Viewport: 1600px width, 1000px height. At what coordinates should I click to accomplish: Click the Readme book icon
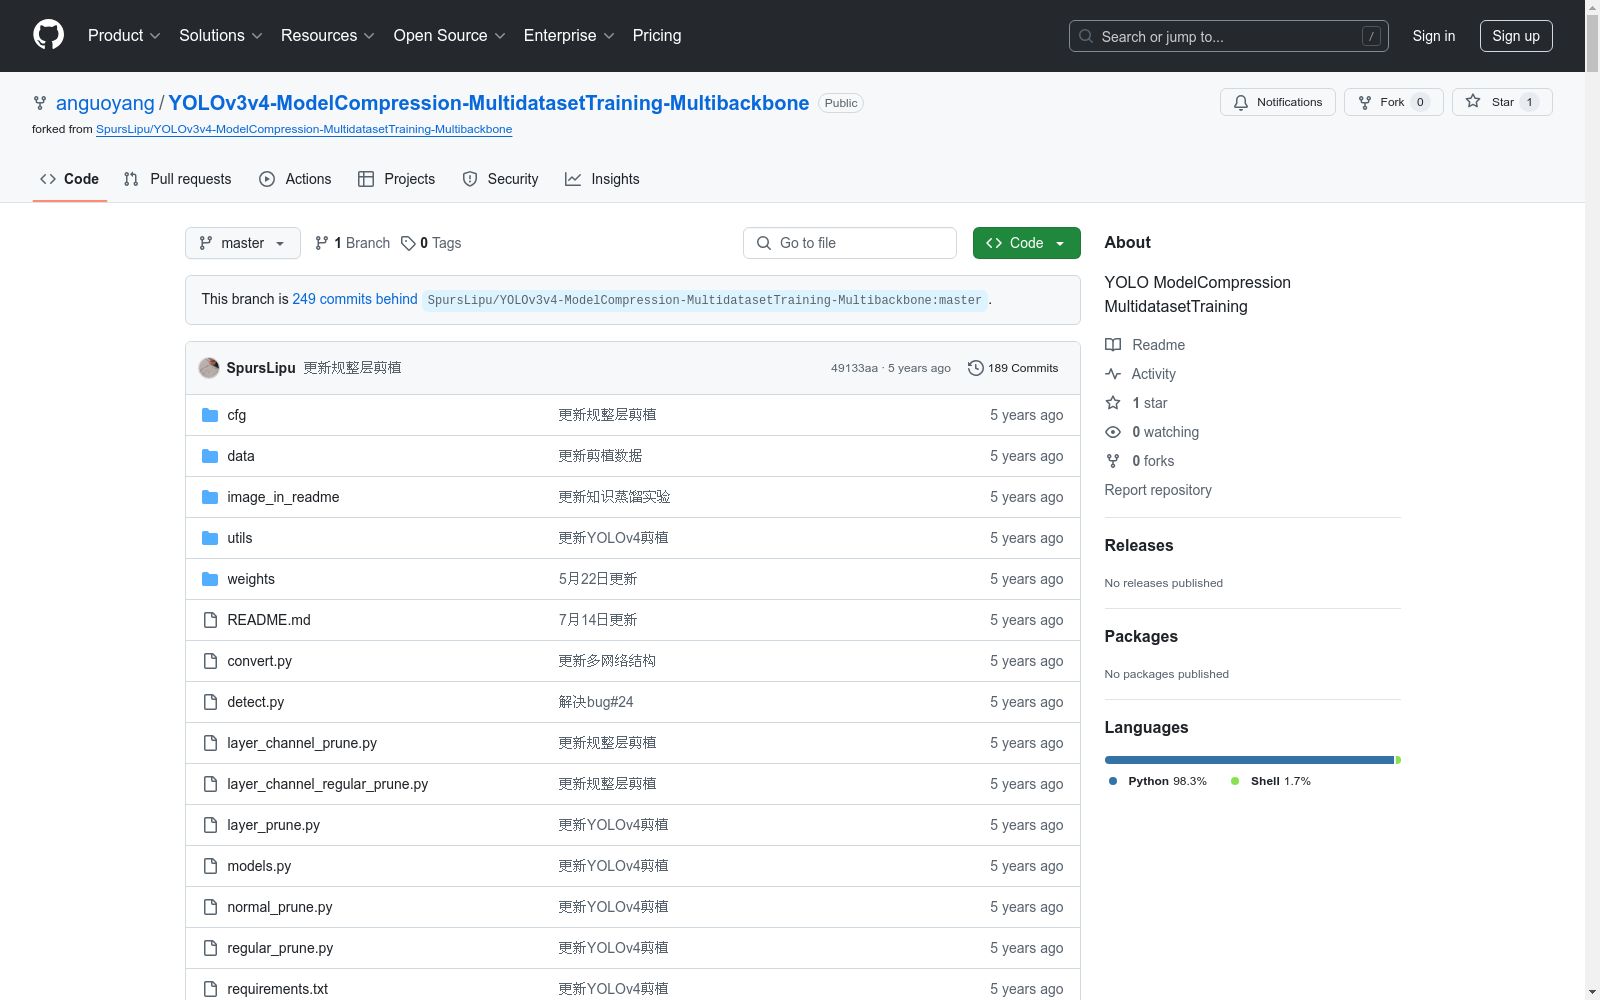tap(1113, 345)
